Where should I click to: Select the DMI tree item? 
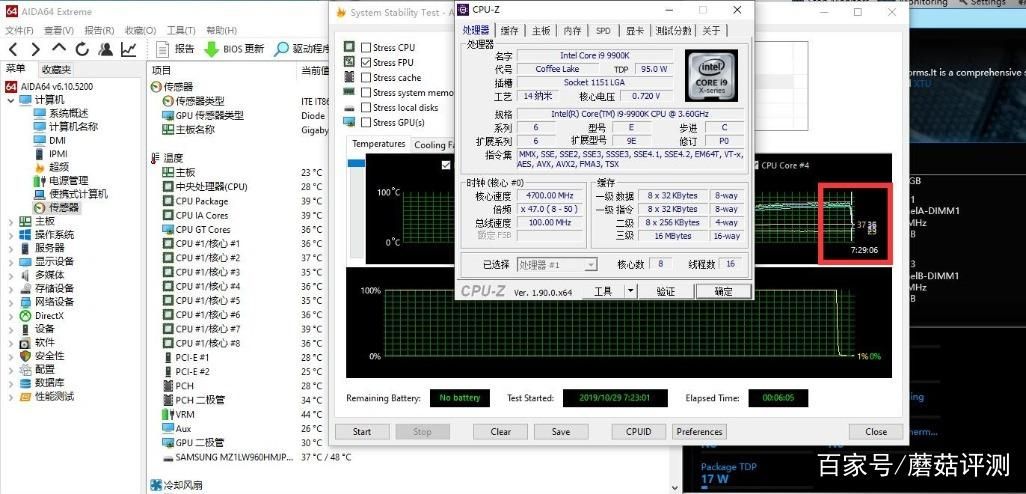[58, 140]
